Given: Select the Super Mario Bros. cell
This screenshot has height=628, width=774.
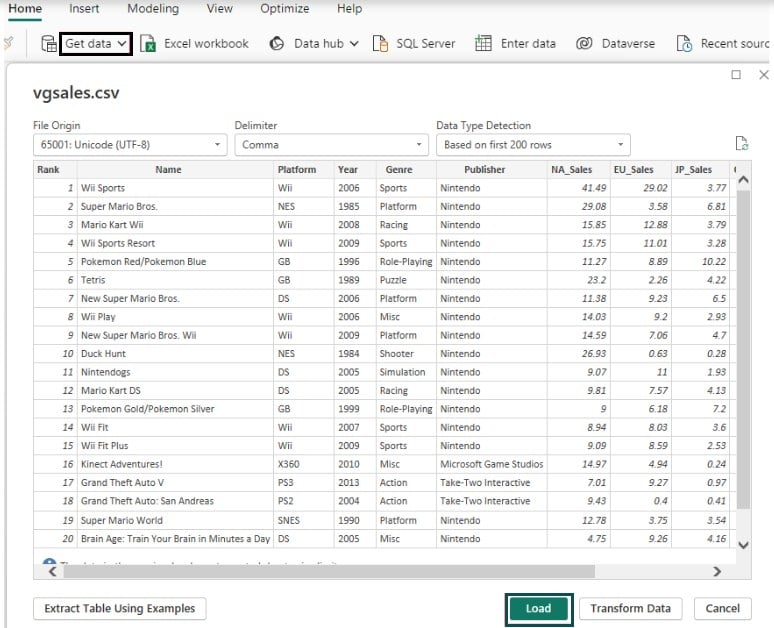Looking at the screenshot, I should click(x=175, y=206).
